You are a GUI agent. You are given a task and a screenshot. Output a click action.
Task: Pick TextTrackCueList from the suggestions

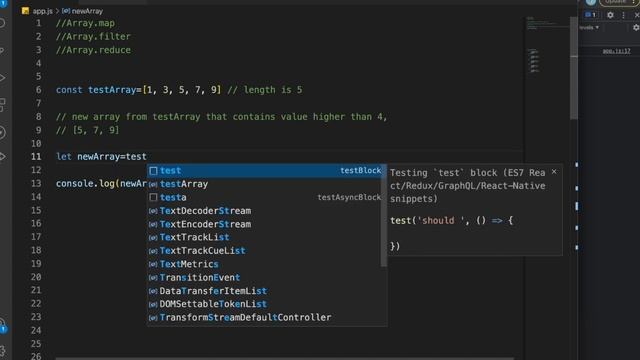pyautogui.click(x=264, y=251)
